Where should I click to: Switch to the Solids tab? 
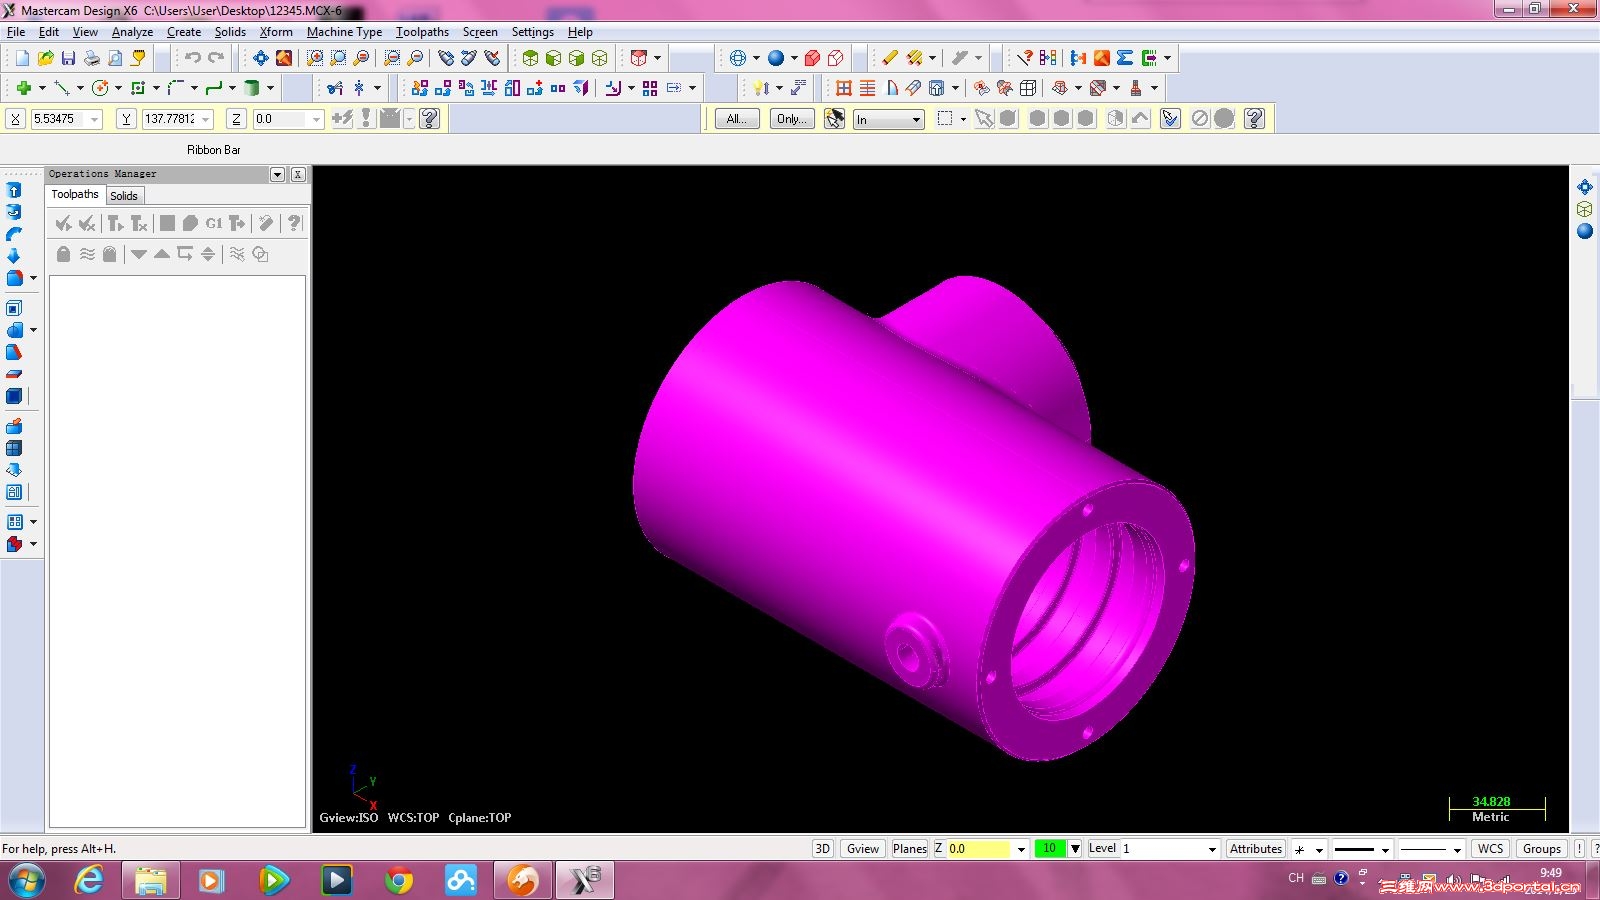click(124, 196)
